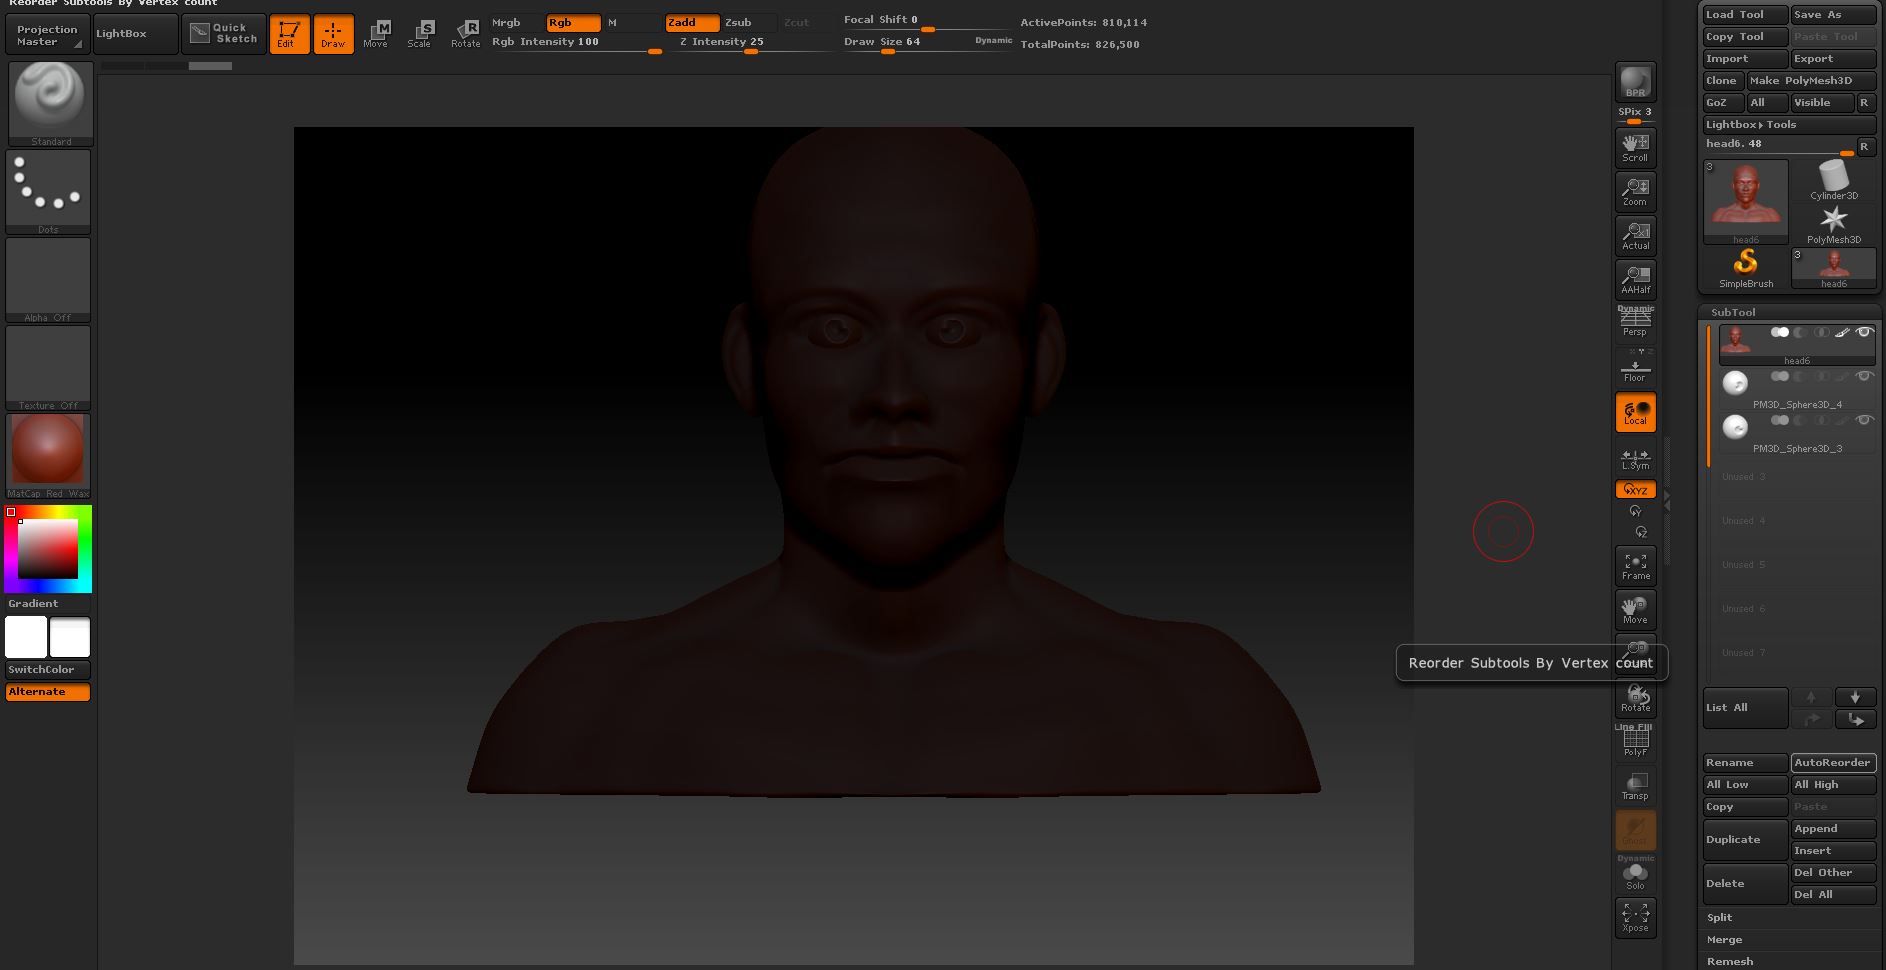Click Append subtool button
Screen dimensions: 1886x970
[x=1833, y=829]
